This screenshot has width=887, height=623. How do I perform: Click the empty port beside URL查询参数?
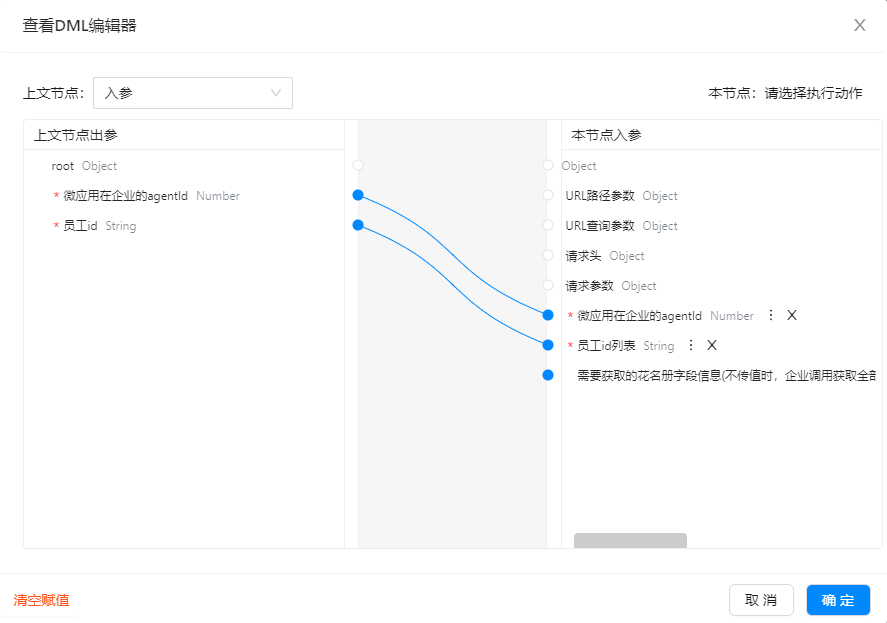point(547,225)
